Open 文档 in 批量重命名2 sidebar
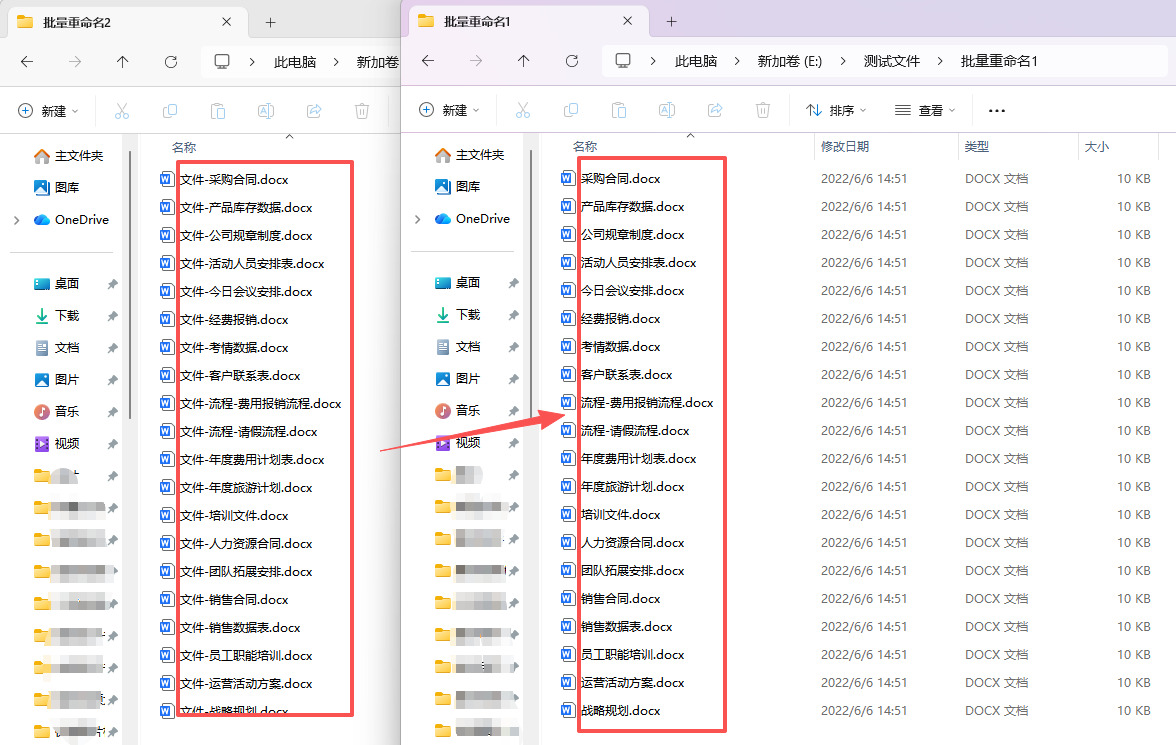Viewport: 1176px width, 745px height. (56, 347)
